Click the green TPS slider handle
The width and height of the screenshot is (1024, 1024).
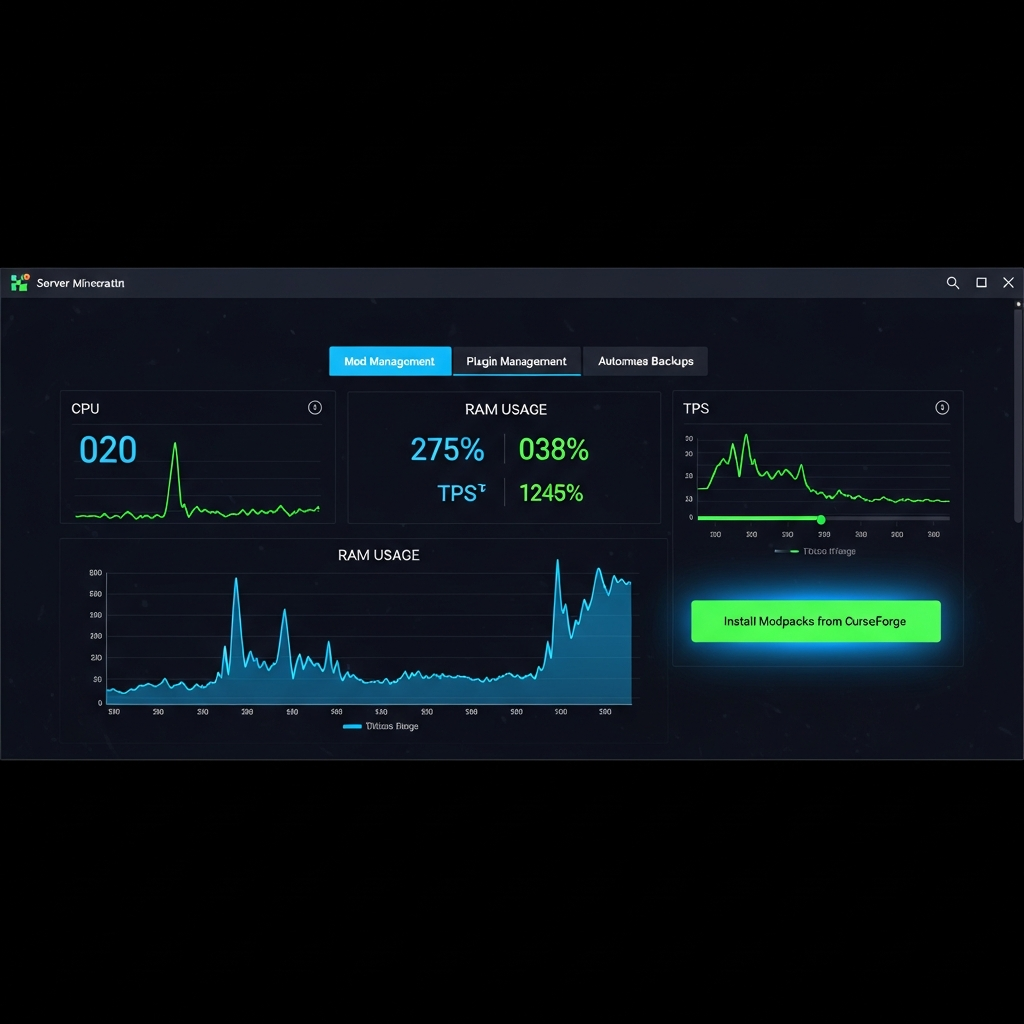(x=821, y=519)
